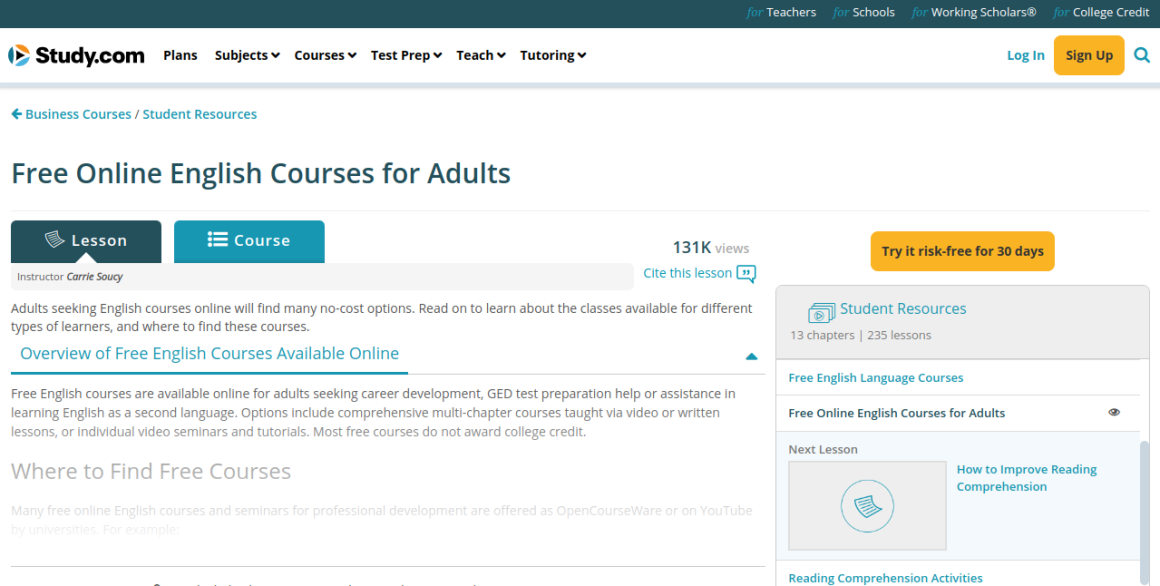Open the search magnifier icon

click(x=1141, y=55)
